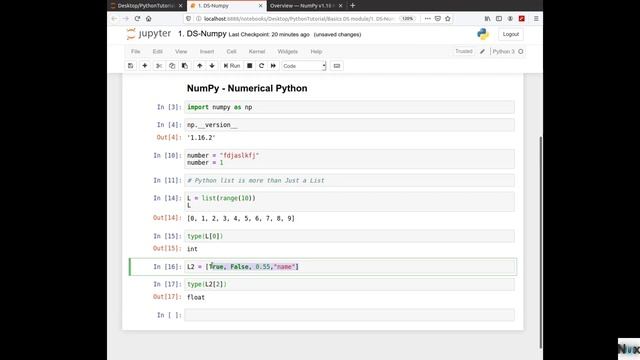The height and width of the screenshot is (360, 640).
Task: Click the notebook vertical scrollbar
Action: [541, 241]
